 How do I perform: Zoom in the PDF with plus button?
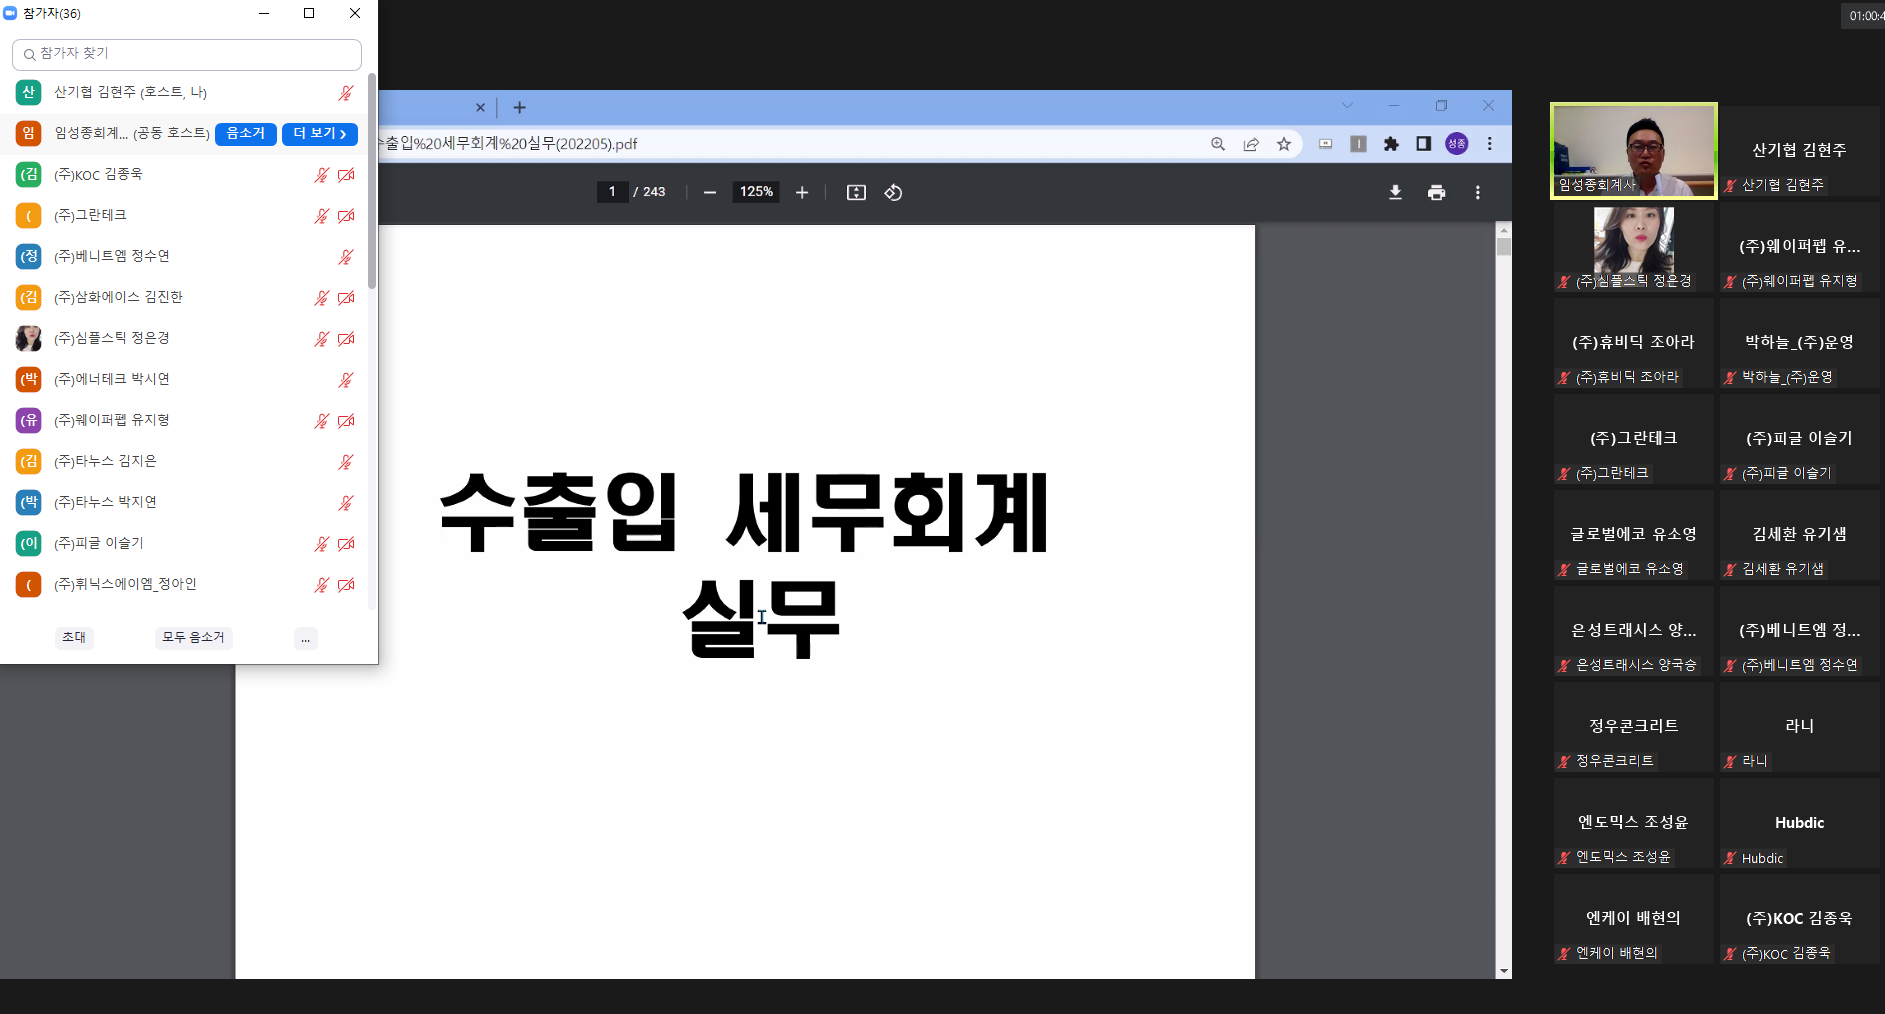point(802,192)
